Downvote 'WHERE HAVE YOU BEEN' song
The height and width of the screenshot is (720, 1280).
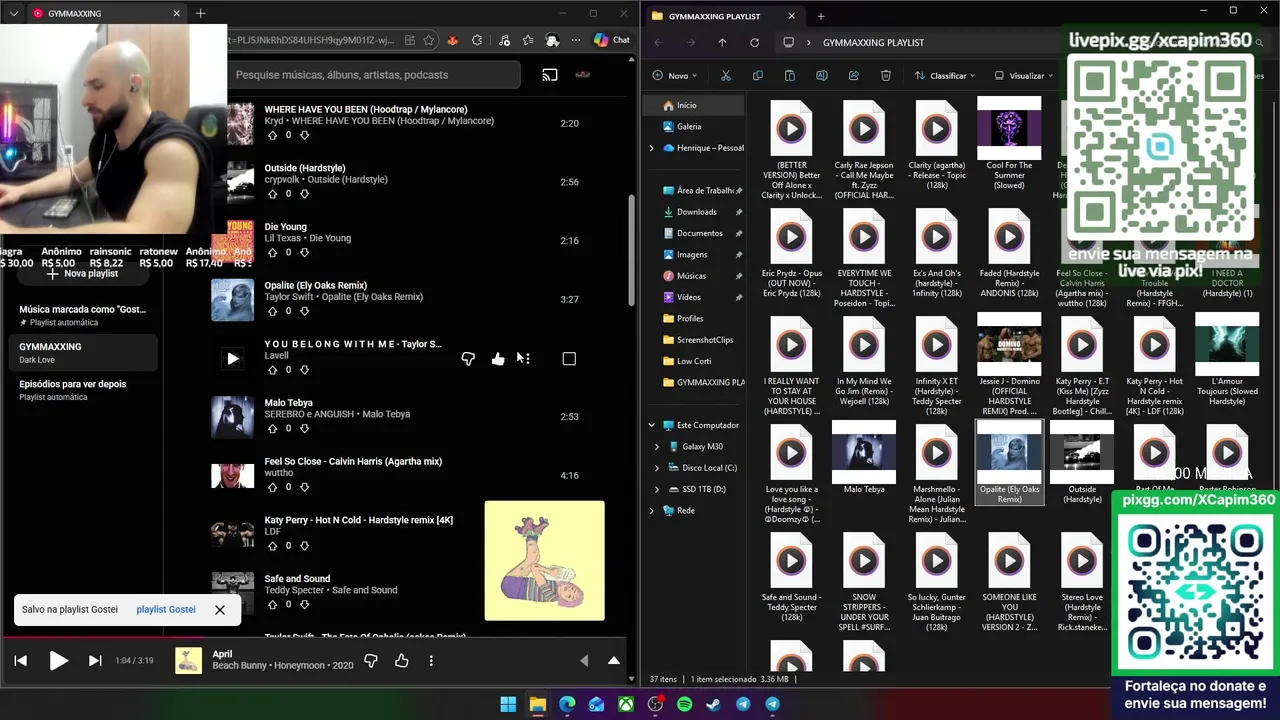coord(305,135)
